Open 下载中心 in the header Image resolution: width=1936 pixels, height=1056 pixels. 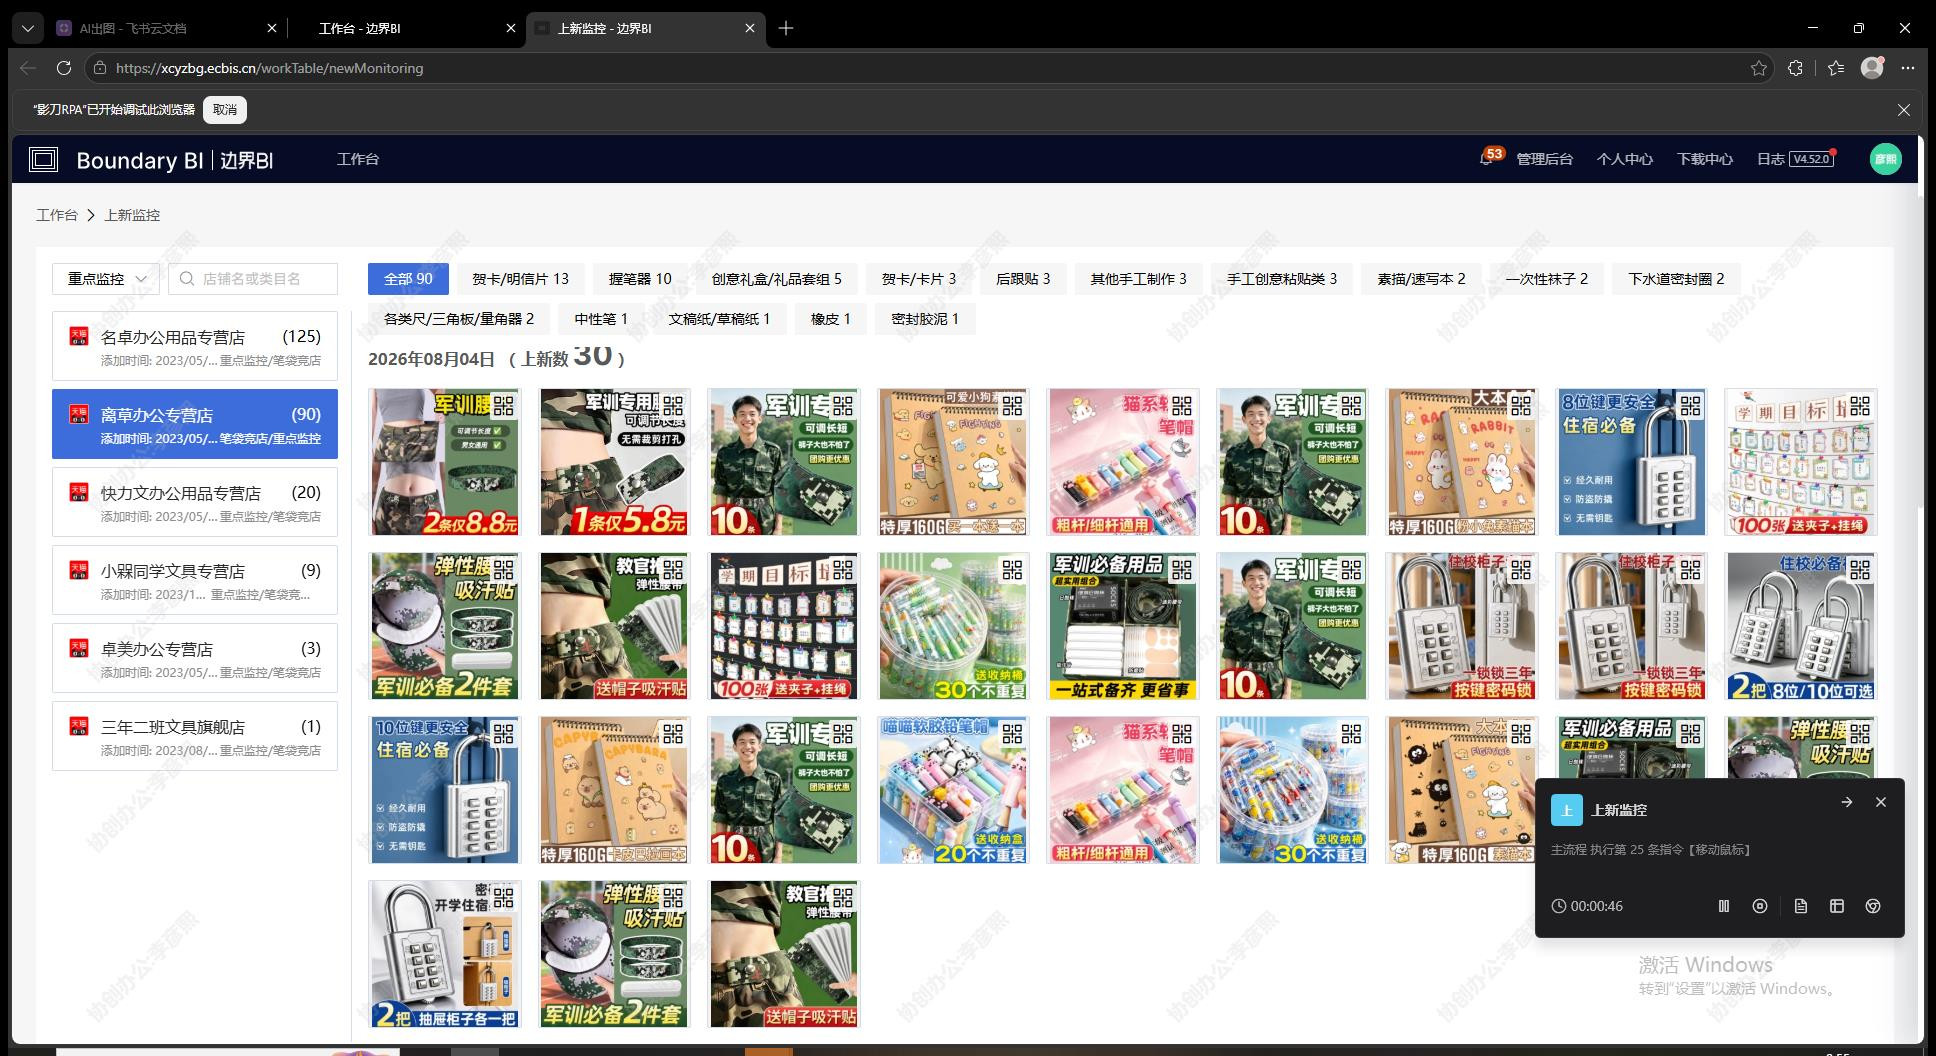click(x=1704, y=159)
